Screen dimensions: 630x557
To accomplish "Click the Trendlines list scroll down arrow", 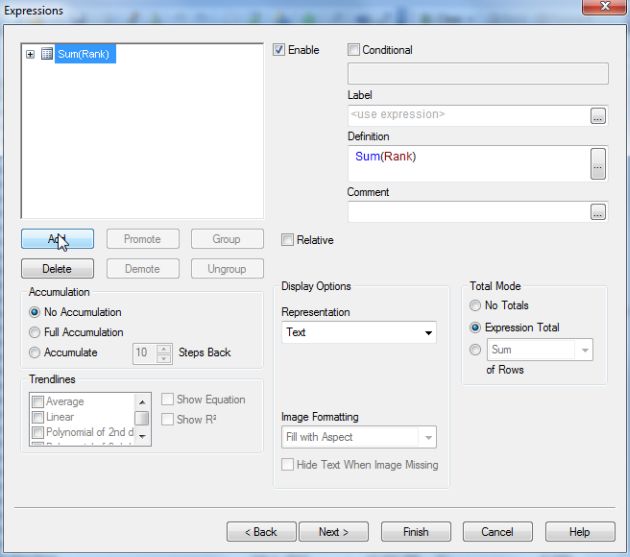I will pos(142,436).
